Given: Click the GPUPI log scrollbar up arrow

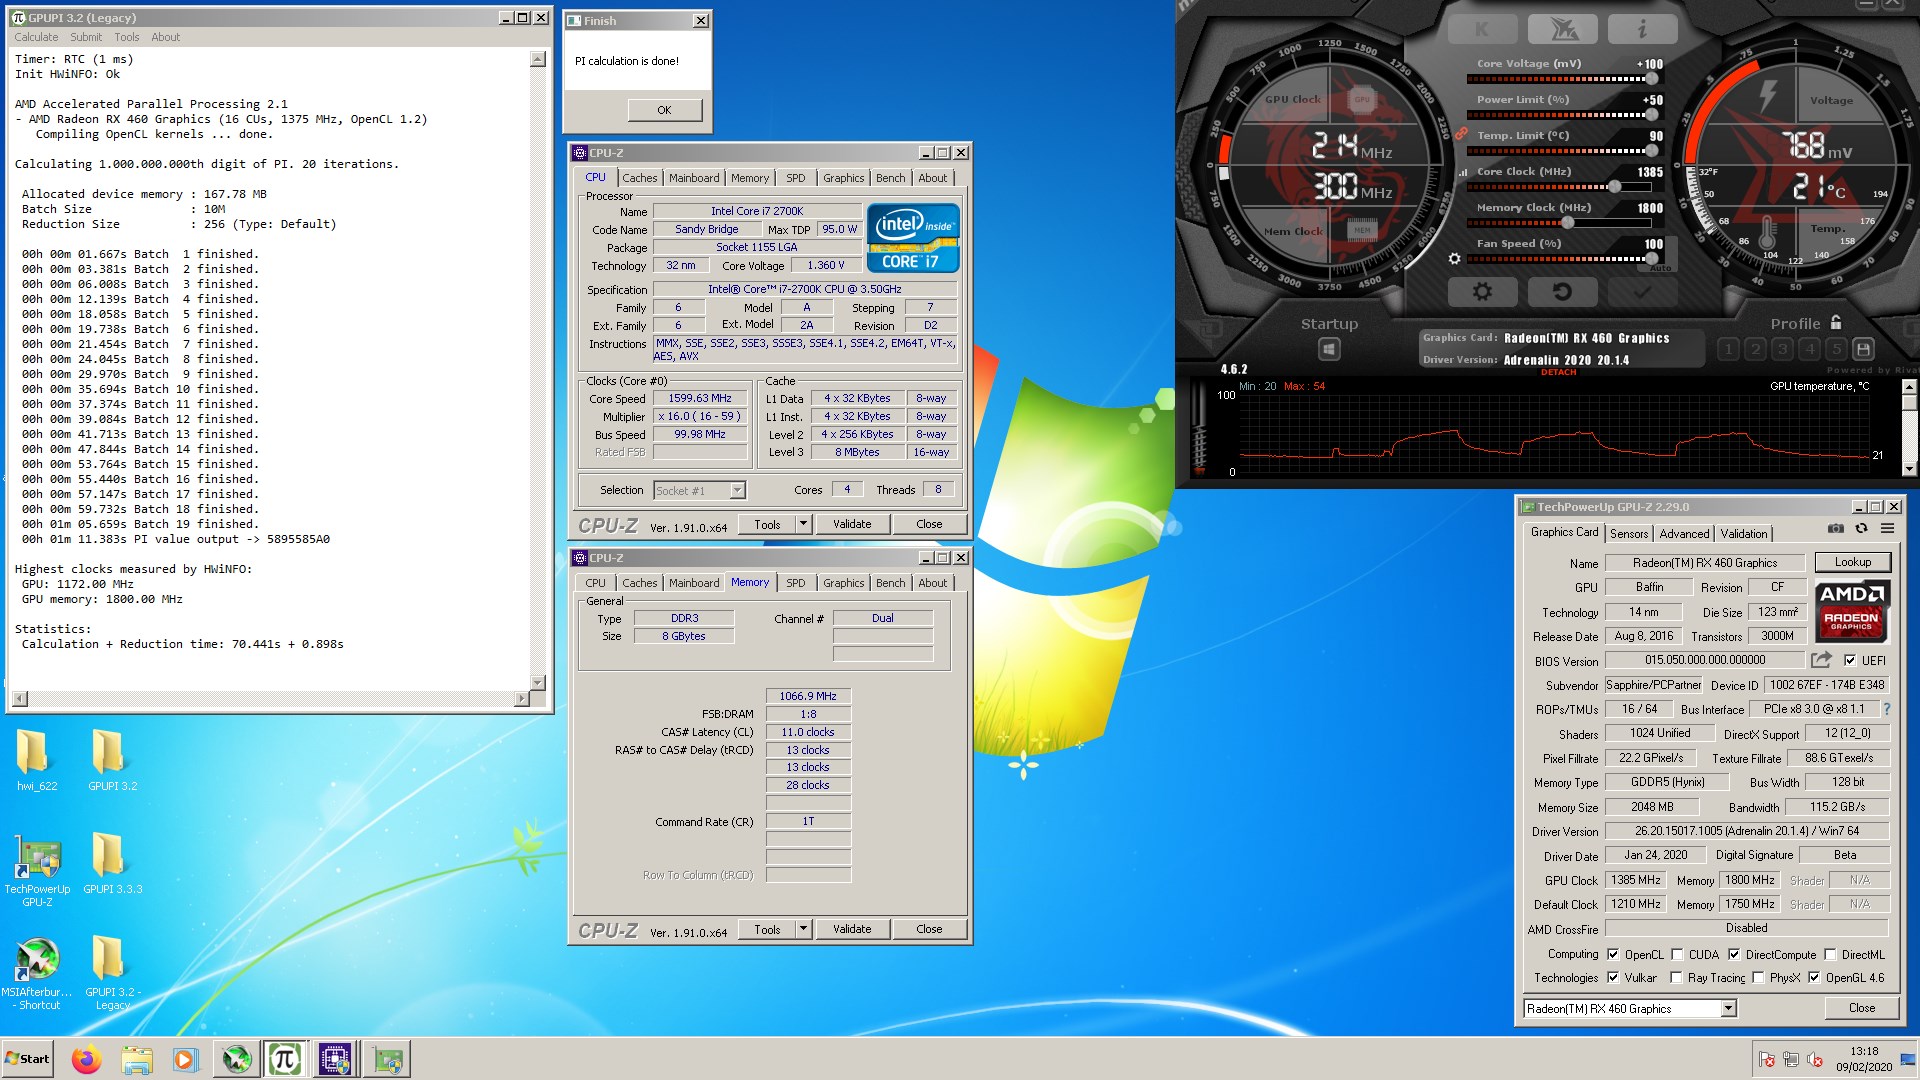Looking at the screenshot, I should [x=538, y=59].
